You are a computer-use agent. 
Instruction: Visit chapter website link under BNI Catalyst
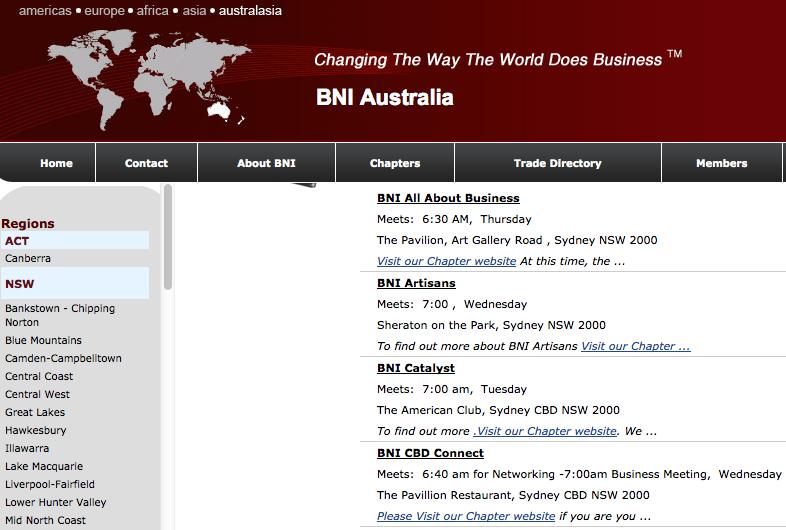[x=545, y=431]
